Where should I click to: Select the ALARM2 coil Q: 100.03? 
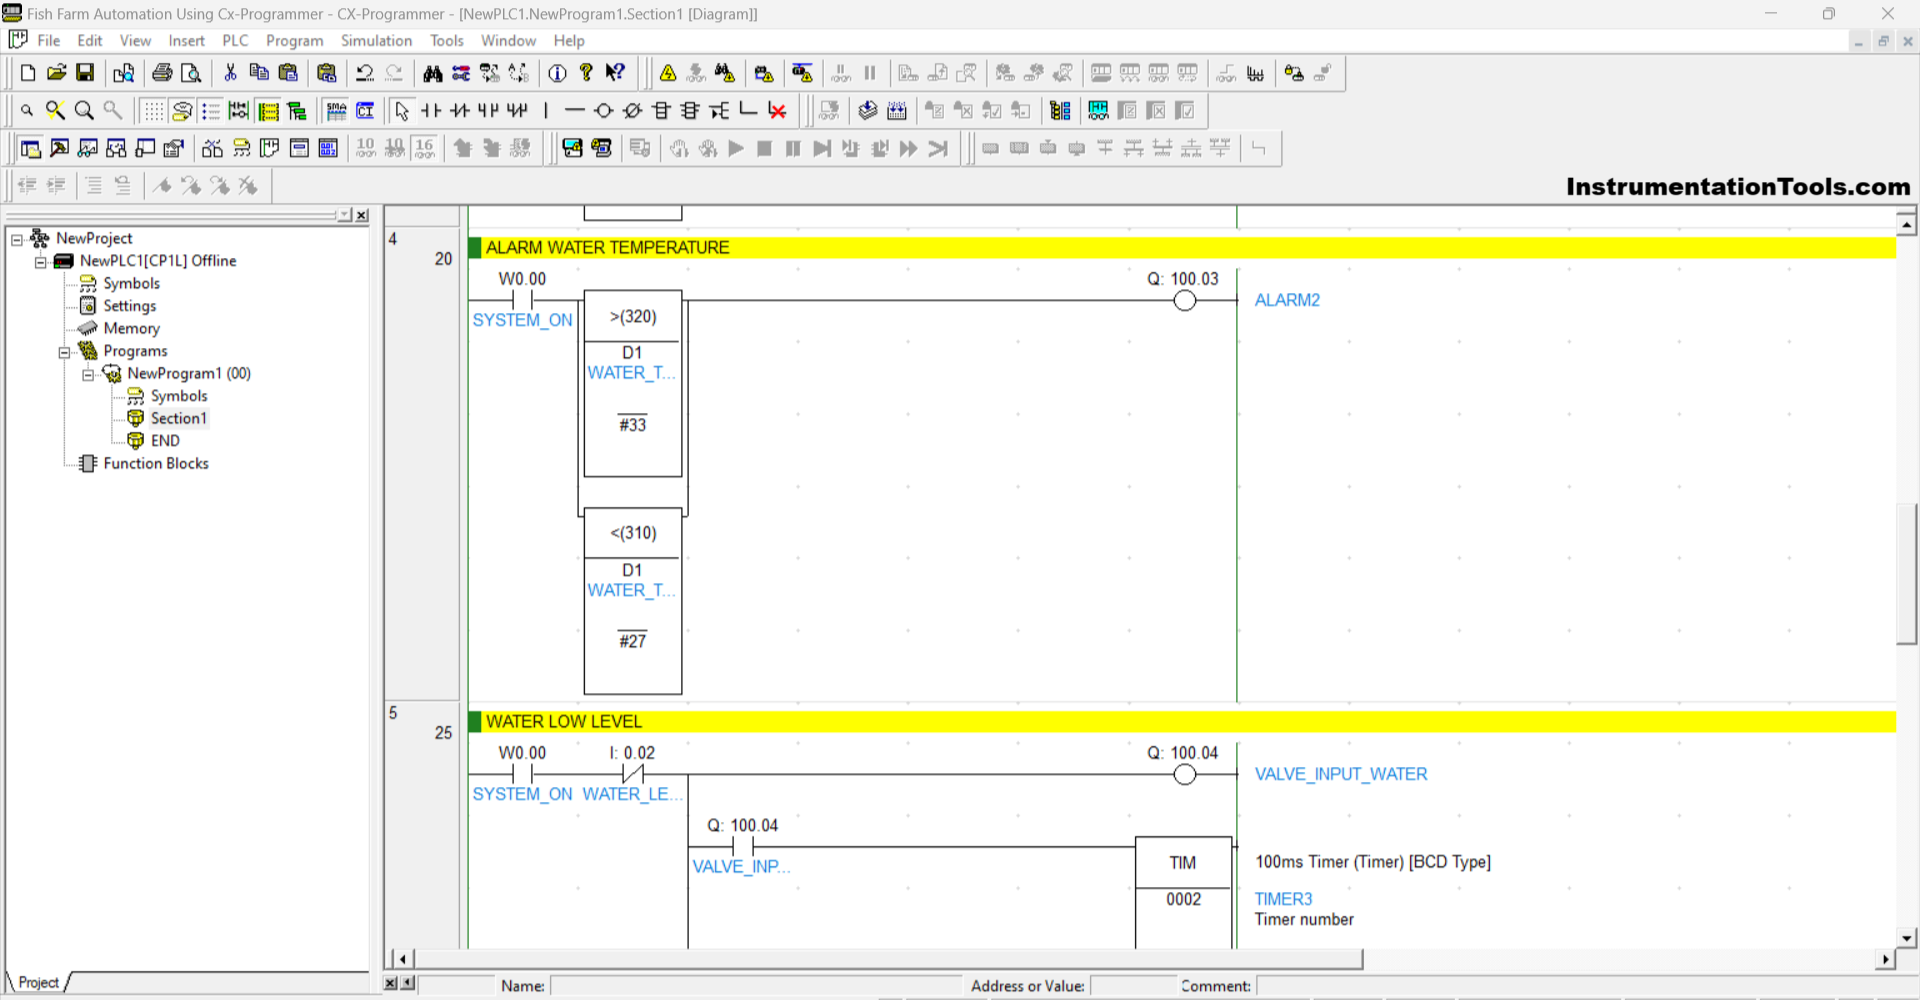(x=1185, y=300)
